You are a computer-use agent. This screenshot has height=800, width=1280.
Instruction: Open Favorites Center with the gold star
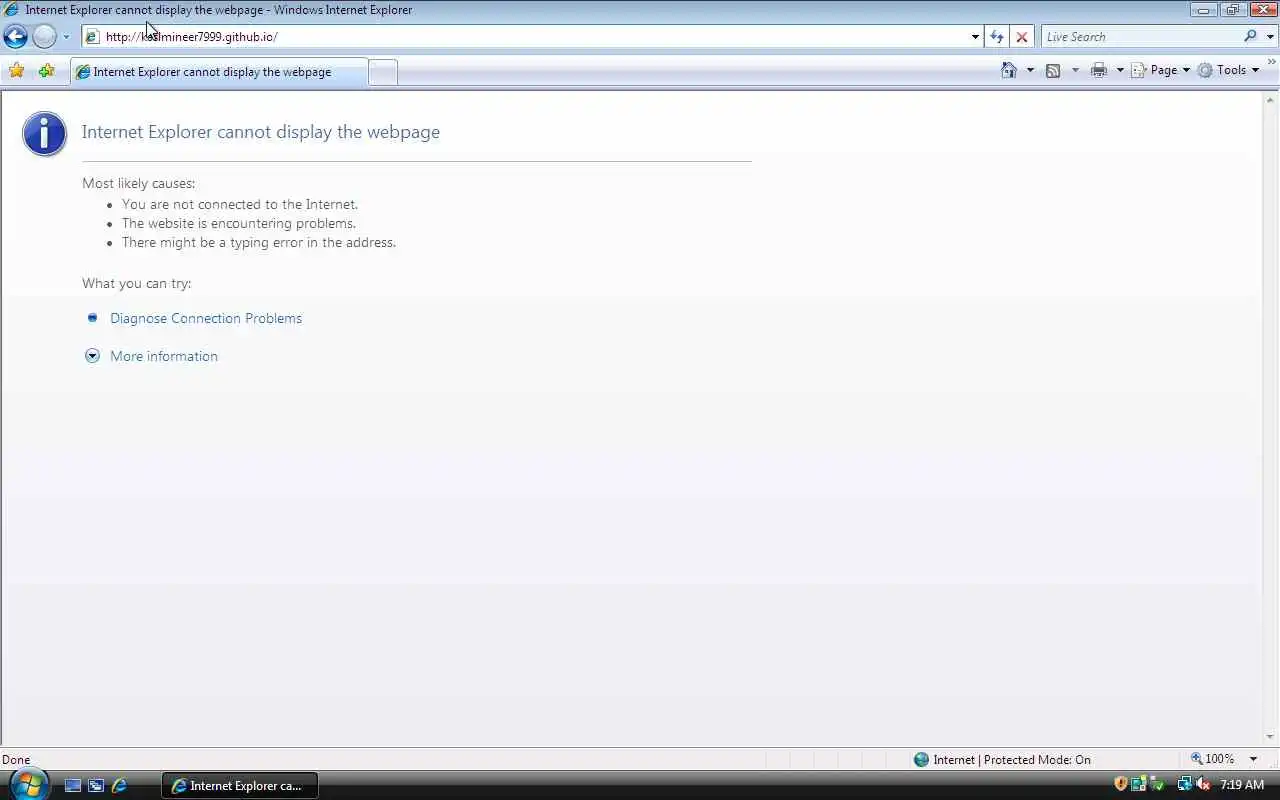[17, 71]
